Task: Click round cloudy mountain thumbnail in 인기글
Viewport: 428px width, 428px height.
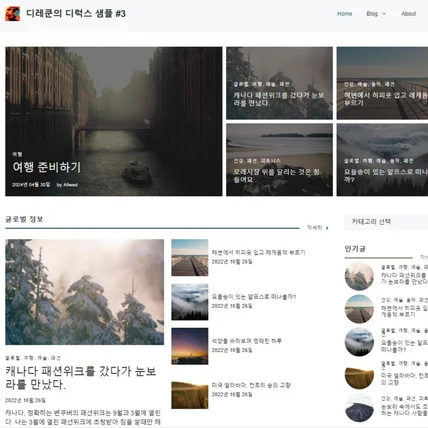Action: [x=359, y=342]
